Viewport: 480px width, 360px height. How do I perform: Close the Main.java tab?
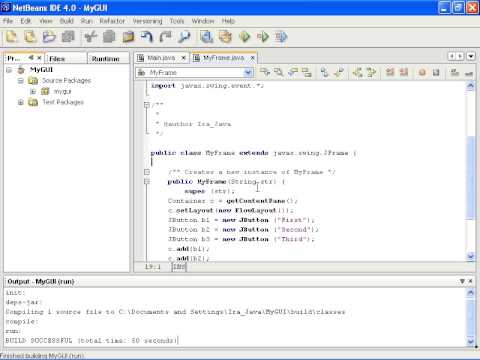click(183, 58)
